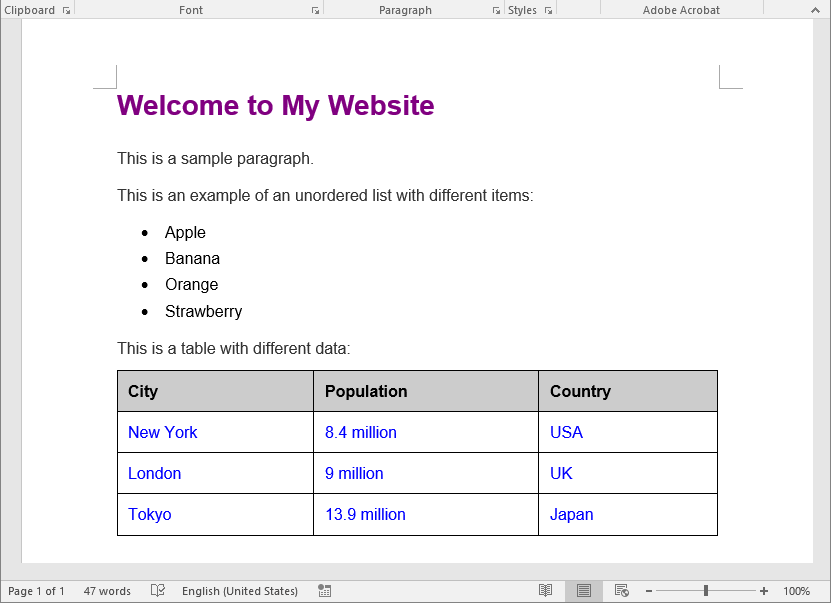The image size is (831, 603).
Task: Open the Tokyo hyperlink
Action: click(x=149, y=514)
